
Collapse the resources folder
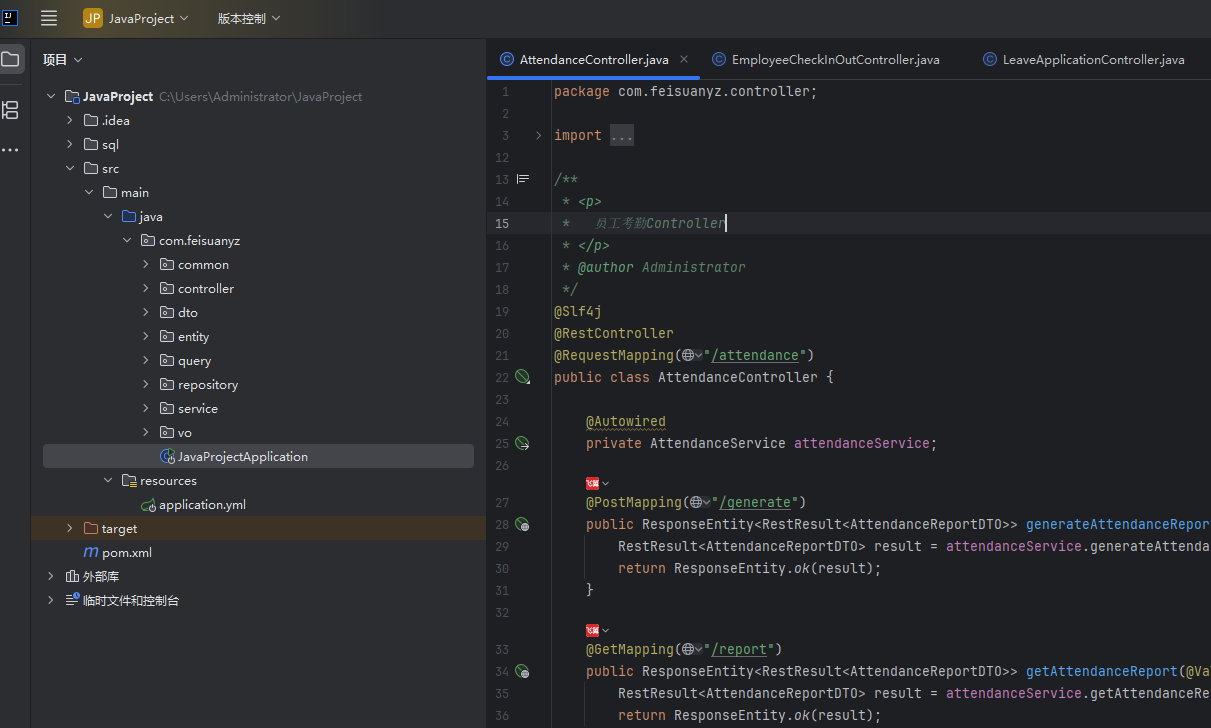click(108, 481)
